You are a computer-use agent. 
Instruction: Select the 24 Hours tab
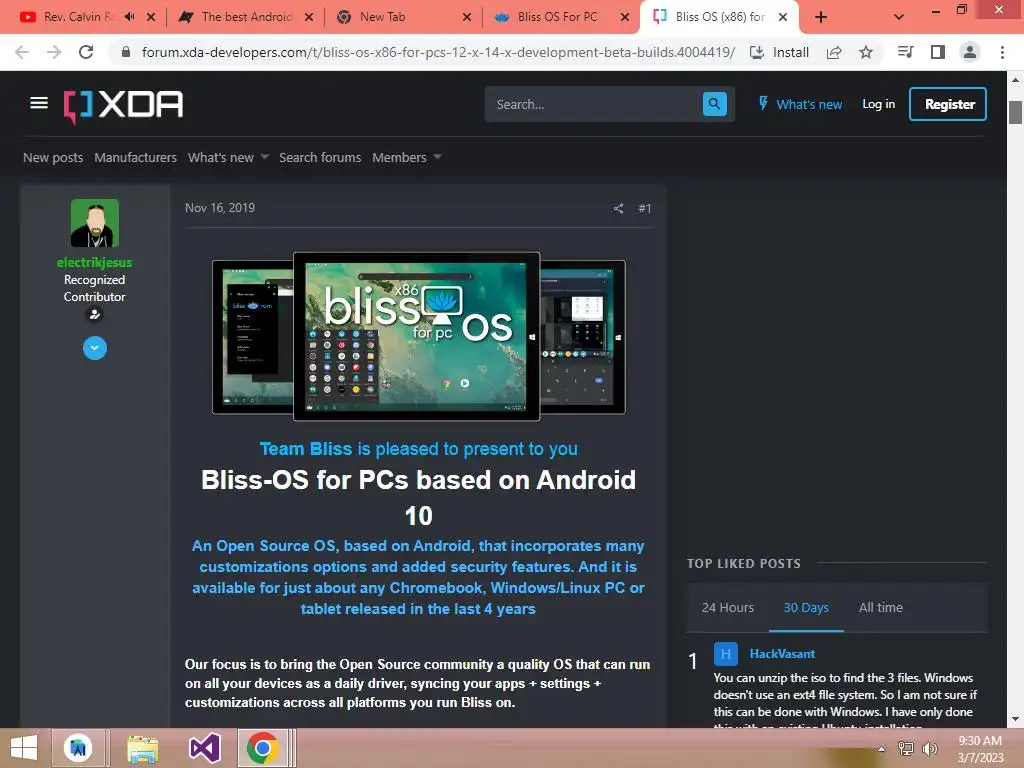click(728, 607)
